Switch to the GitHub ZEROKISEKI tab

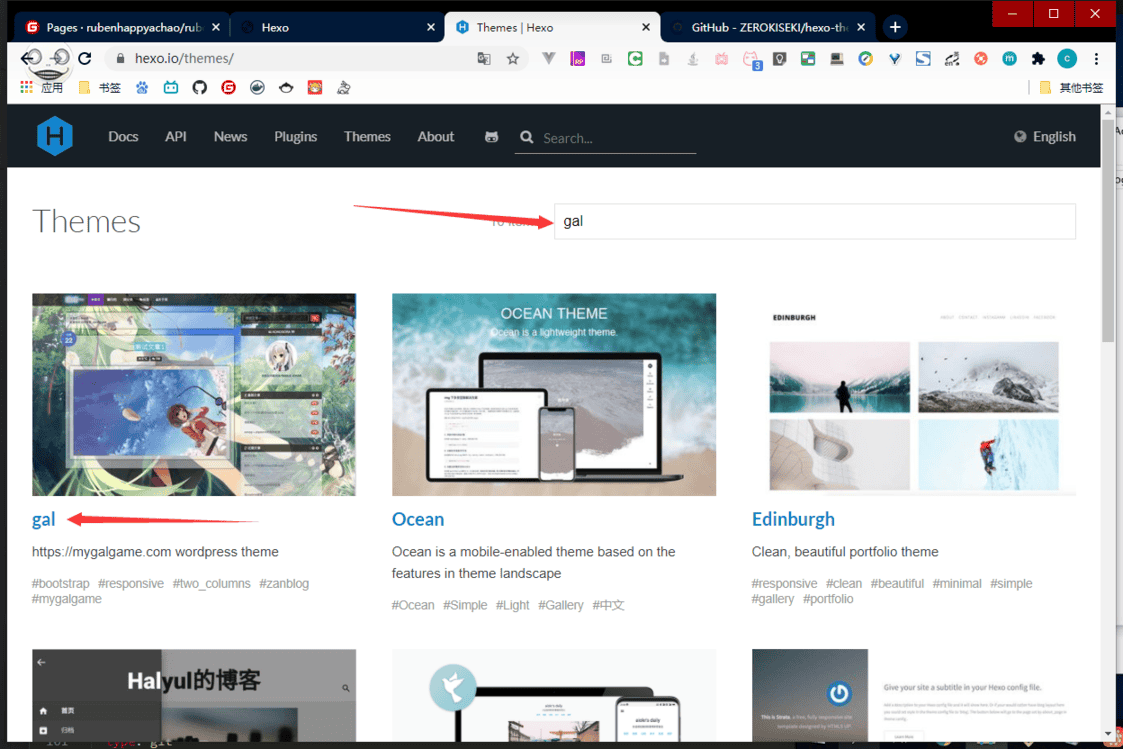tap(765, 27)
